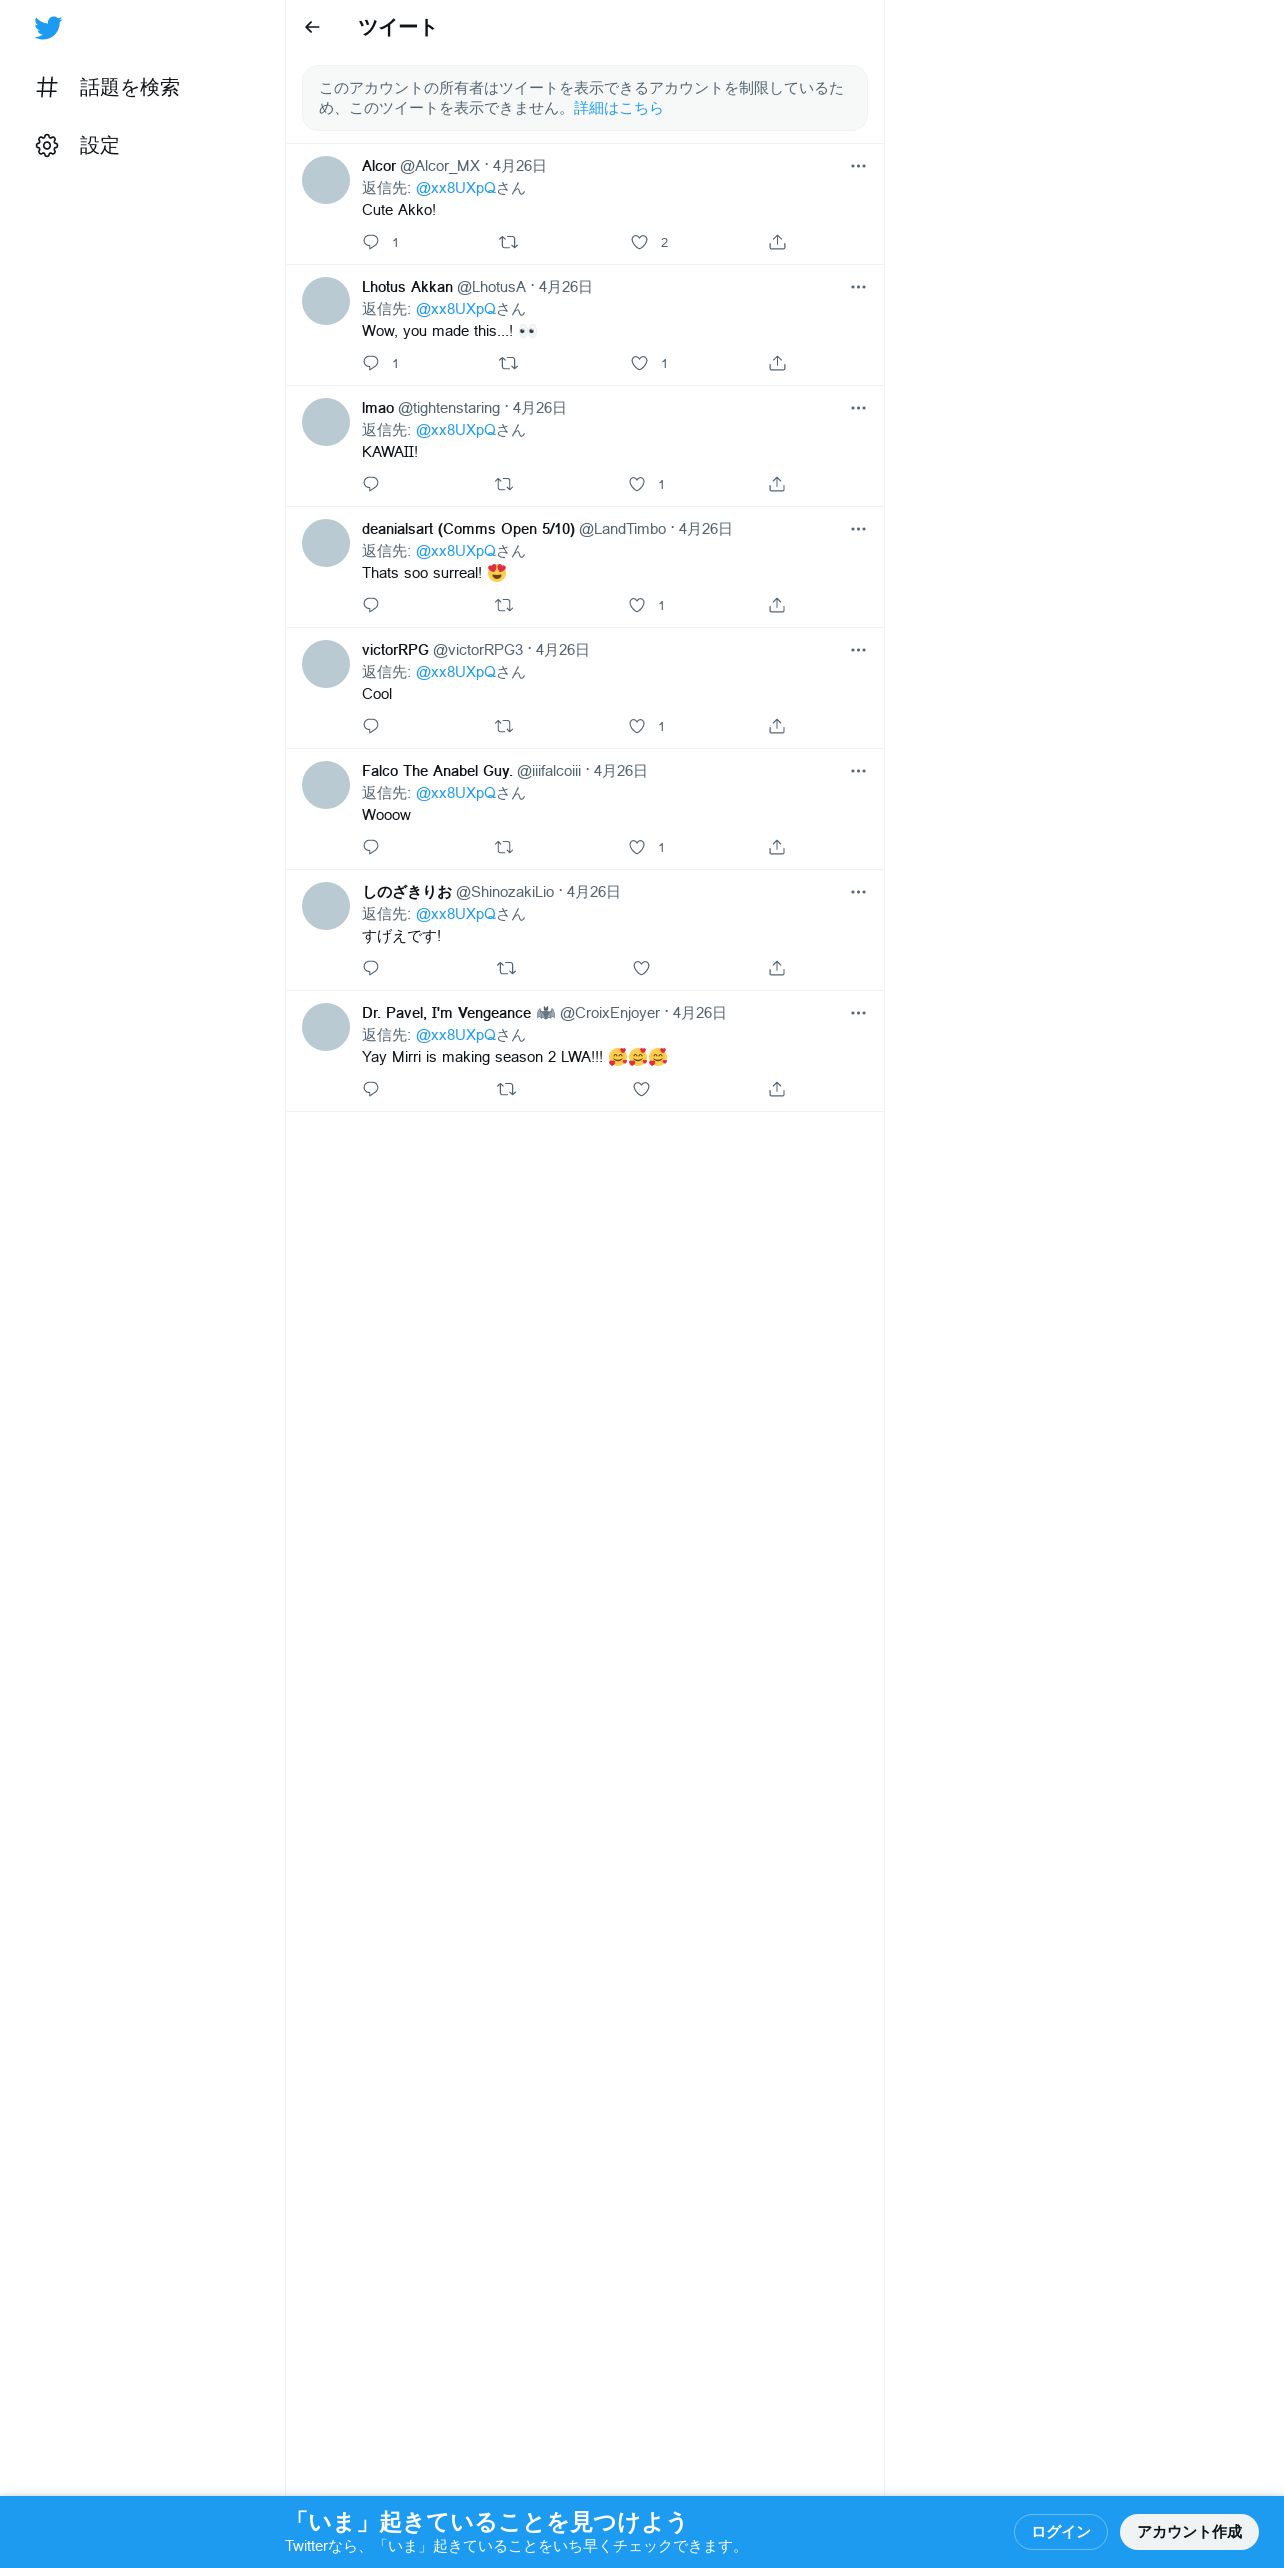Retweet Falco The Anabel Guy's "Wooow" reply
The width and height of the screenshot is (1284, 2568).
(504, 847)
